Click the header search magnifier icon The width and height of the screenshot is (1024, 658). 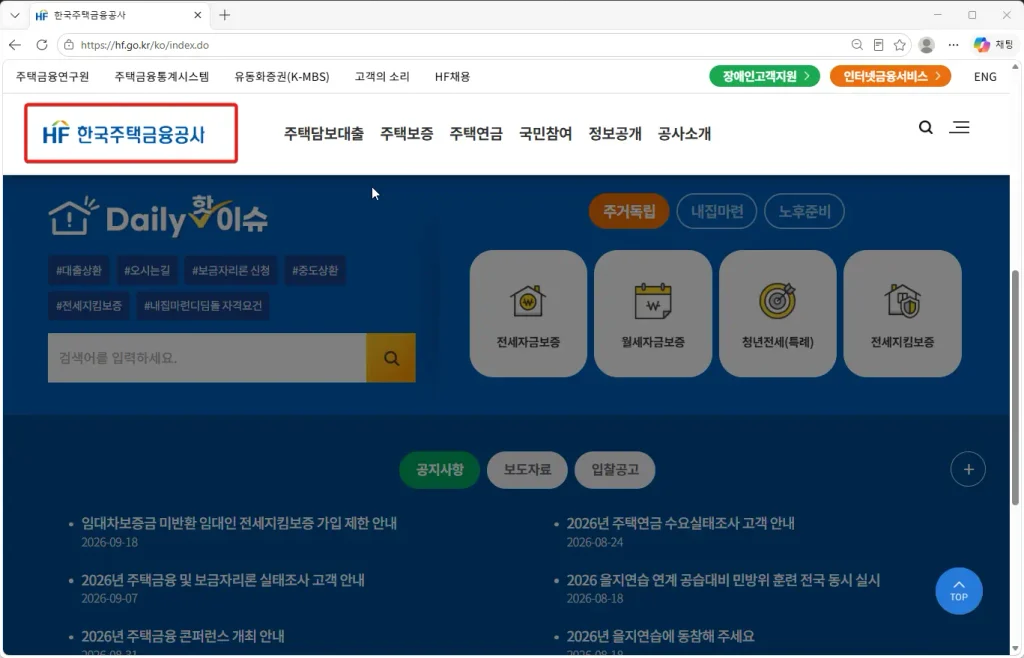point(925,127)
